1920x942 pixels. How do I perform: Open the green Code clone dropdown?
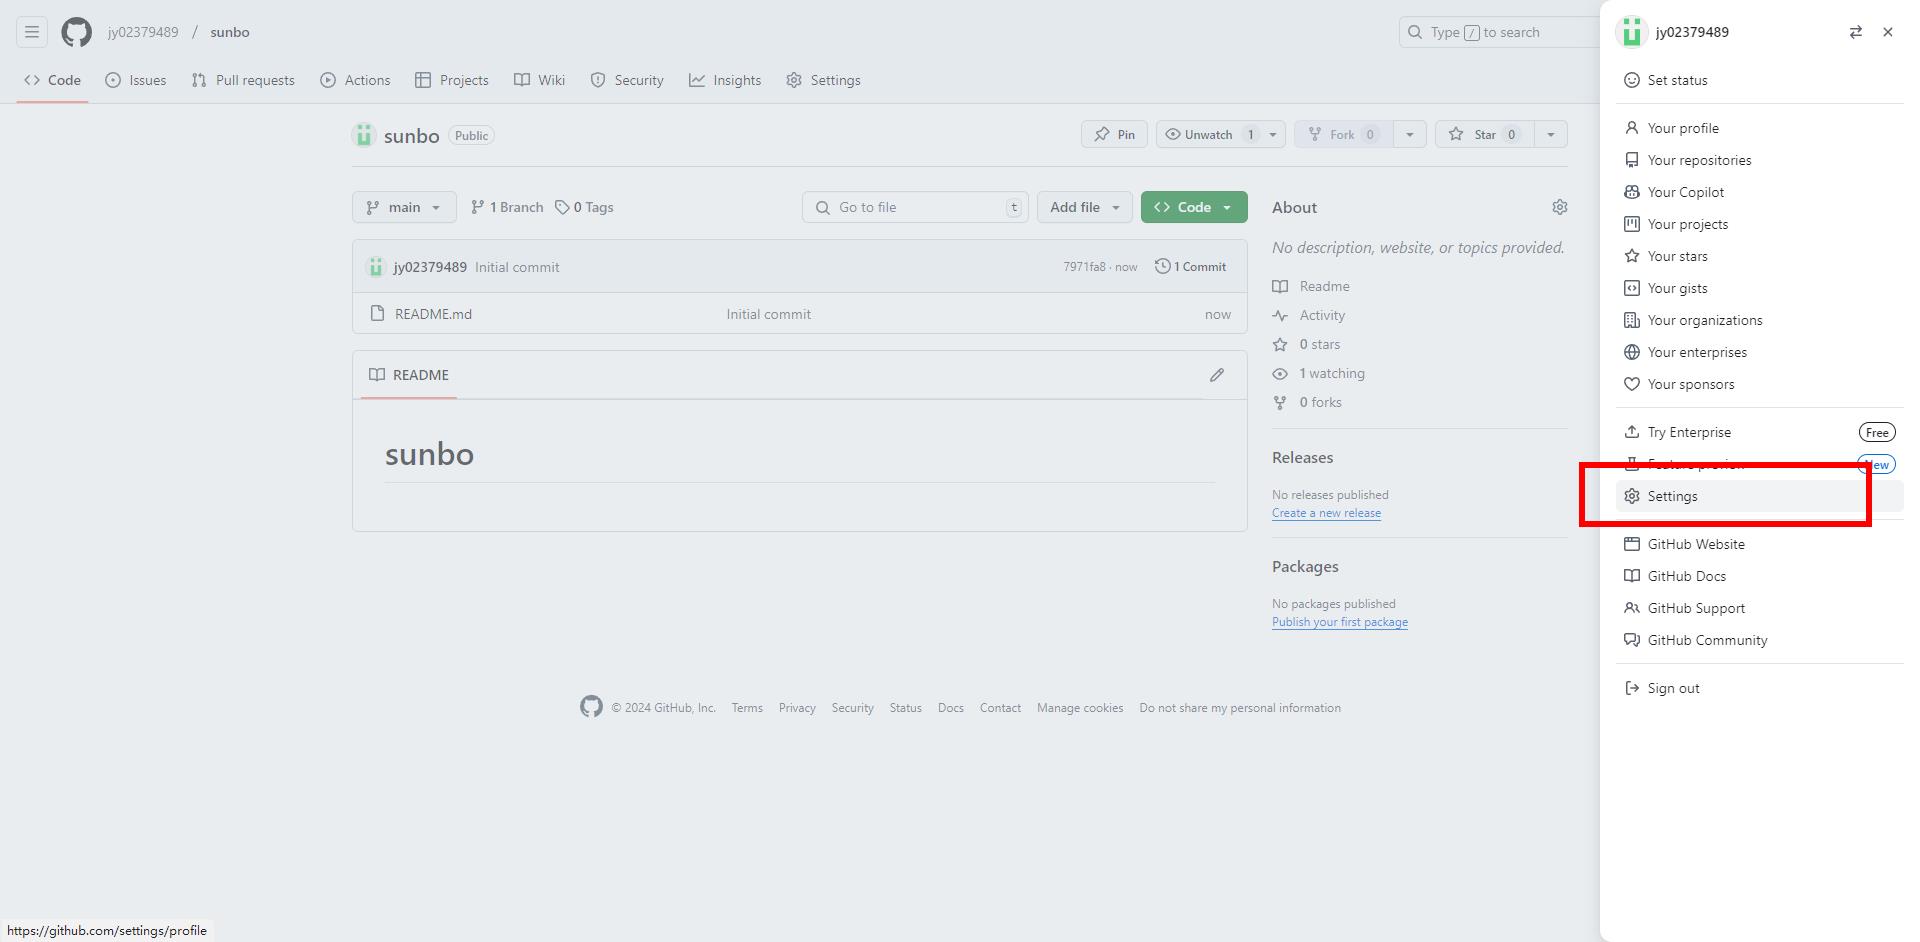tap(1194, 207)
